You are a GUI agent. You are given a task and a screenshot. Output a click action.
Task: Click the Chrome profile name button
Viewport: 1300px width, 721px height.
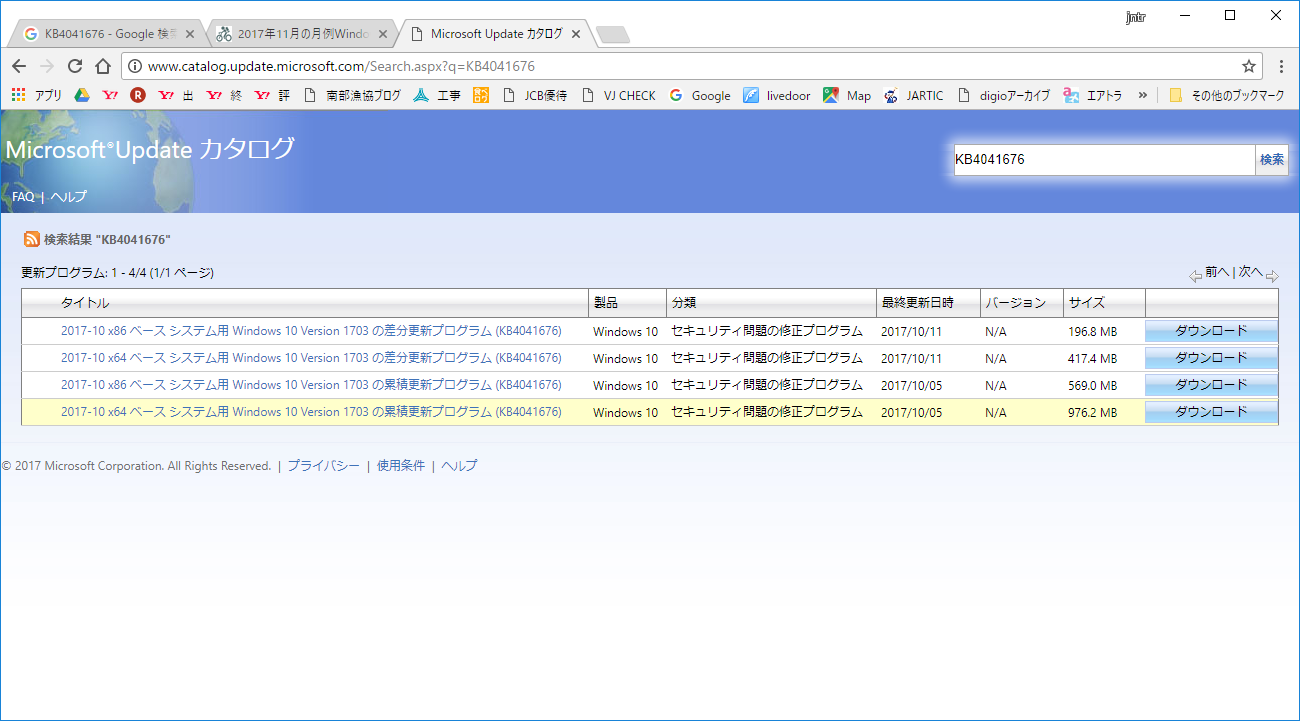click(1135, 17)
